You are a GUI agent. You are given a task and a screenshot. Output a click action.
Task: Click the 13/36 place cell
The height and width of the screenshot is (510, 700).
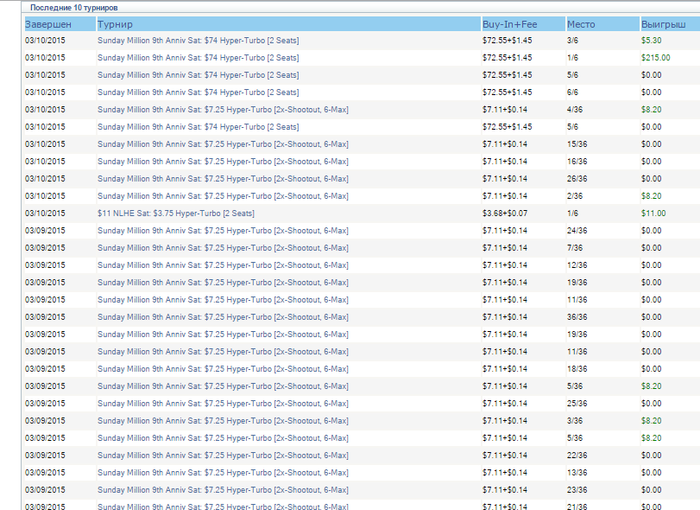[577, 472]
